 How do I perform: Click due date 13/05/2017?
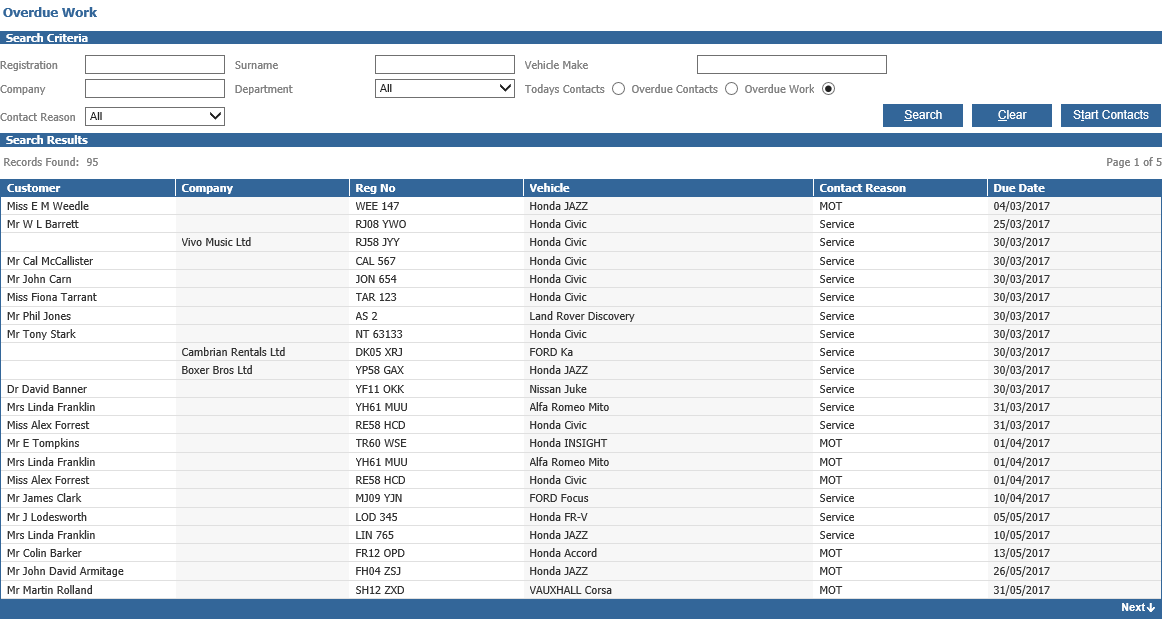1021,553
